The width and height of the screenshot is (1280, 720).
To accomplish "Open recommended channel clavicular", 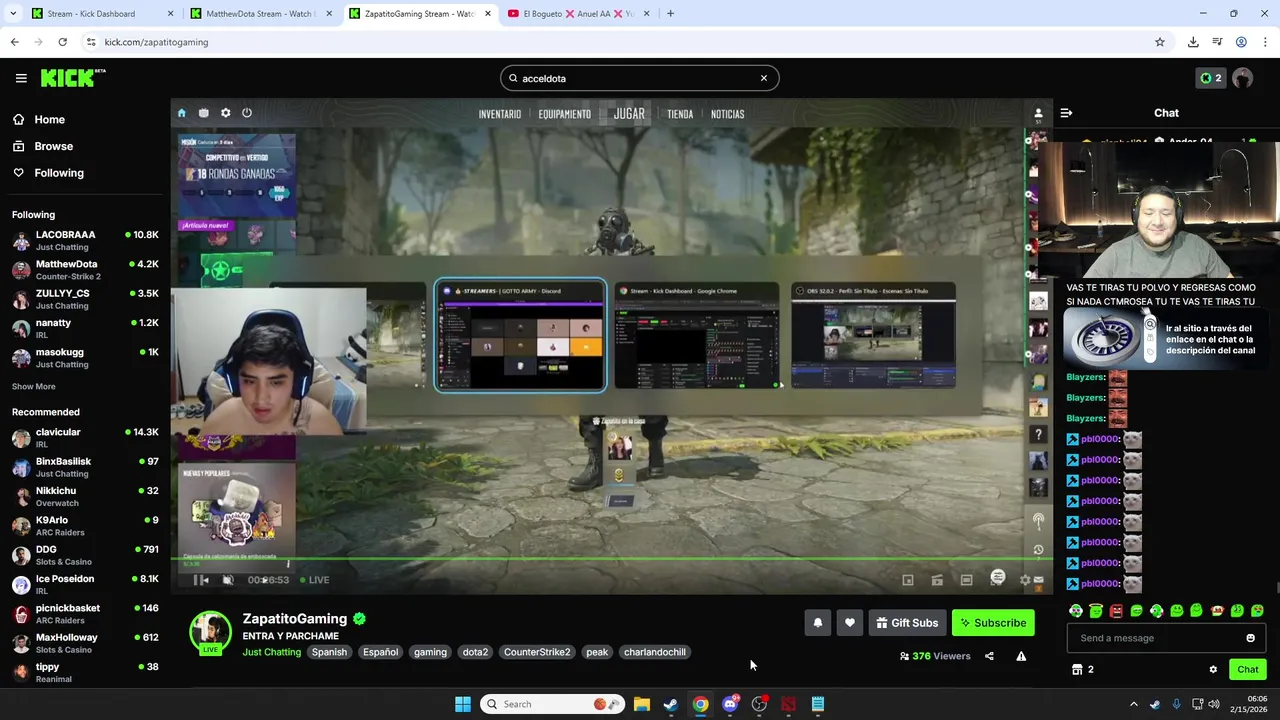I will point(85,438).
